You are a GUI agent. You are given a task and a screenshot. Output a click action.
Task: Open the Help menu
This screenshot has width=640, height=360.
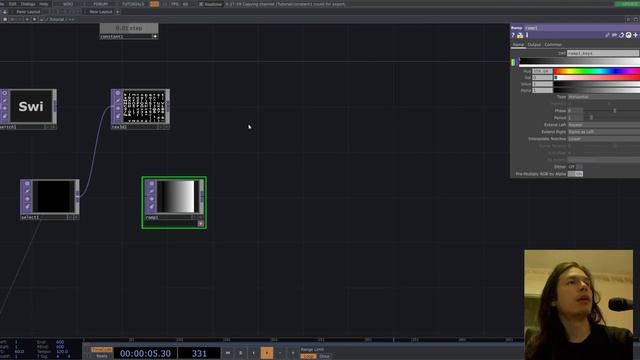coord(44,4)
